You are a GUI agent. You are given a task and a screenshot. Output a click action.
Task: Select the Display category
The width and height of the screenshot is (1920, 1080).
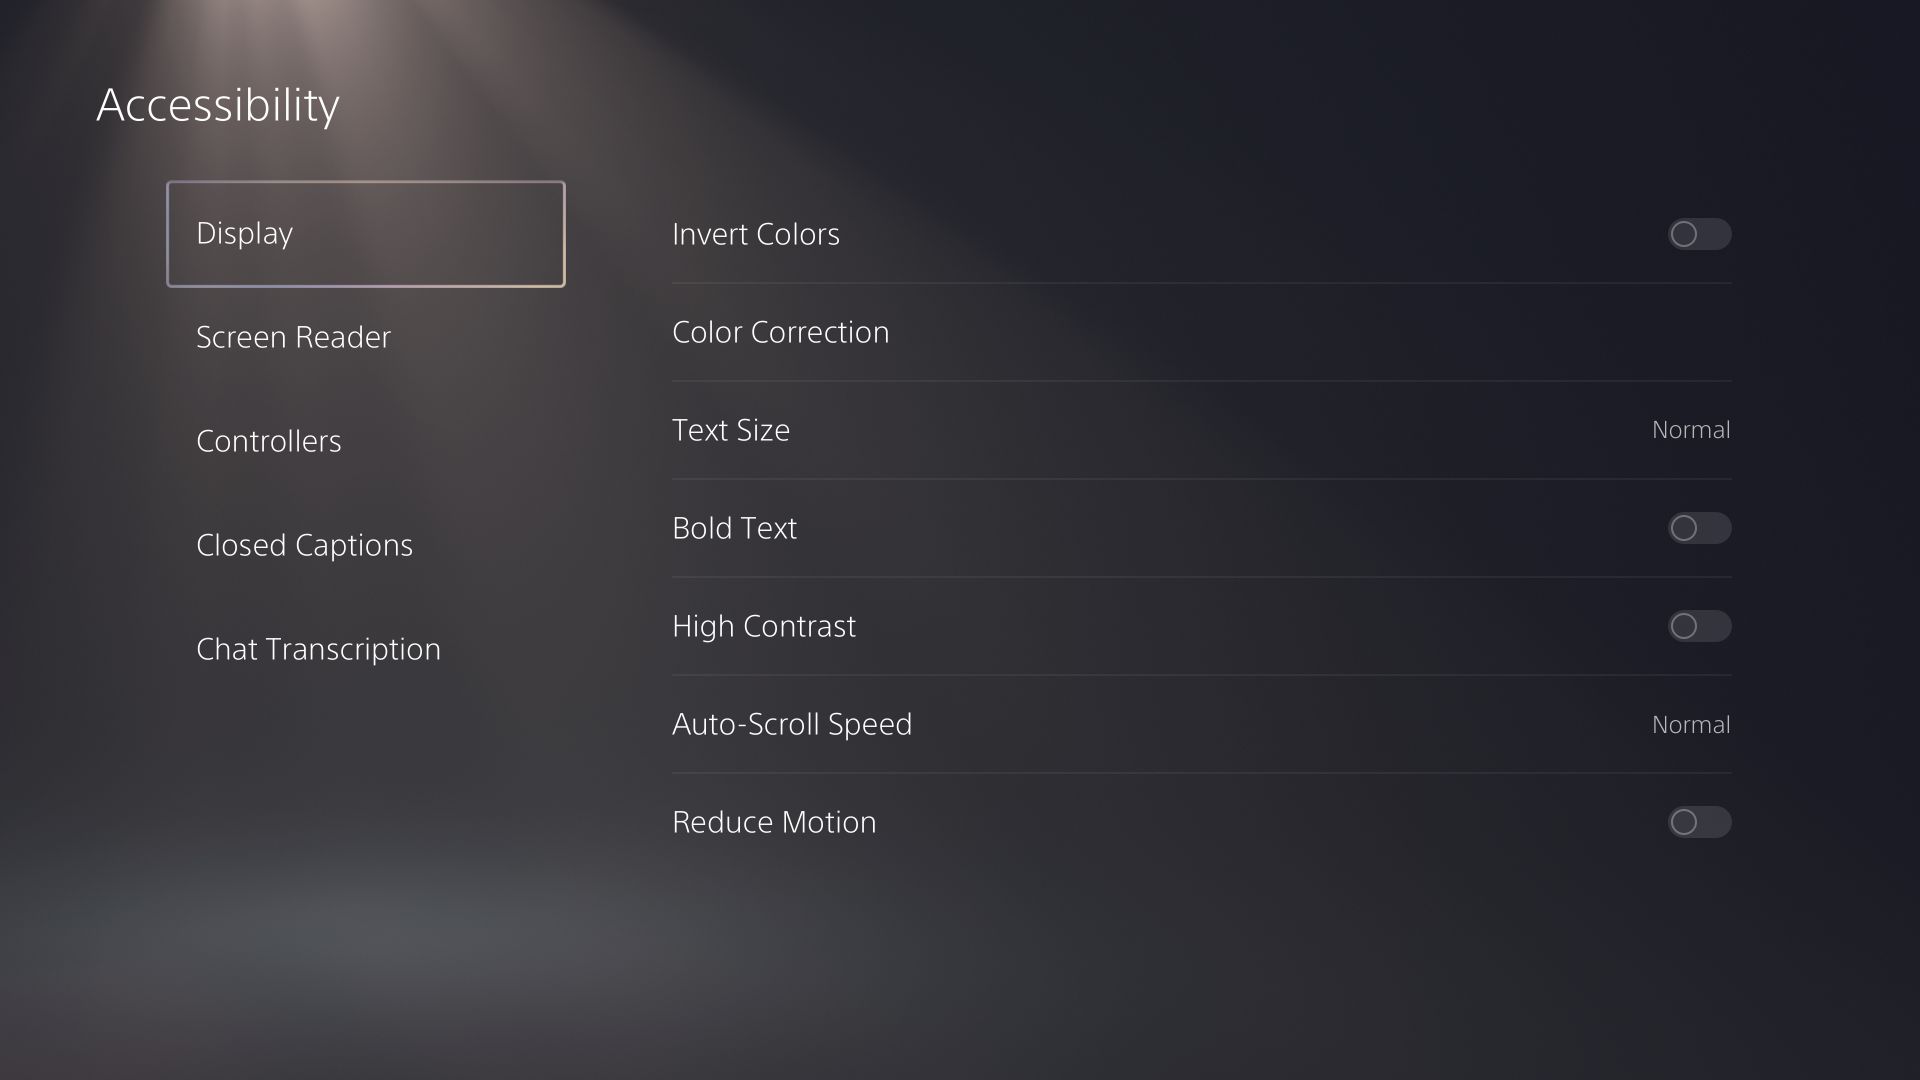coord(365,234)
